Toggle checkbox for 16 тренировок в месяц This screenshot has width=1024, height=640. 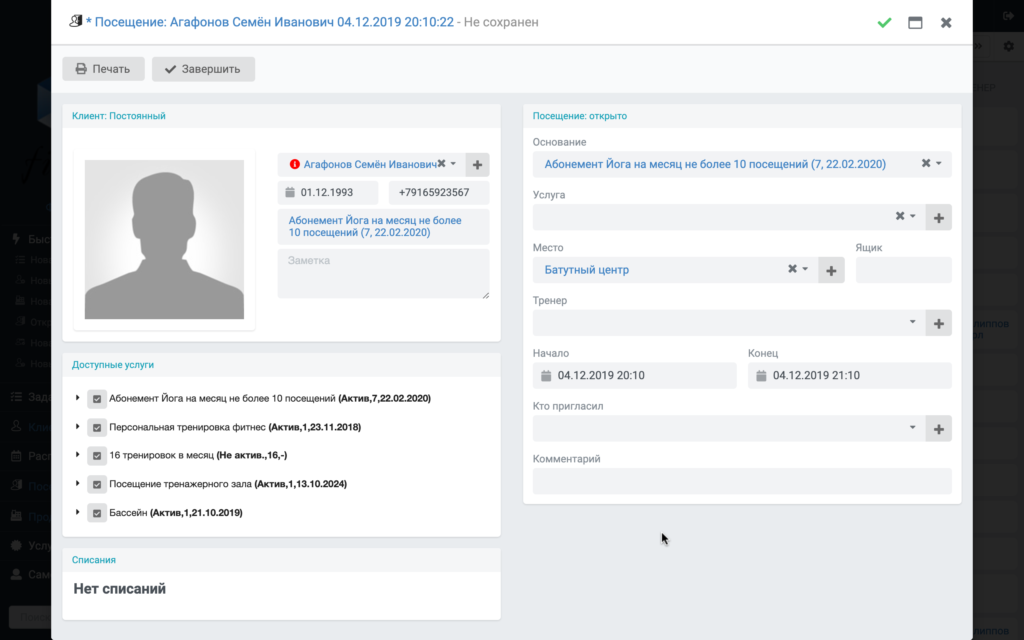(x=97, y=456)
